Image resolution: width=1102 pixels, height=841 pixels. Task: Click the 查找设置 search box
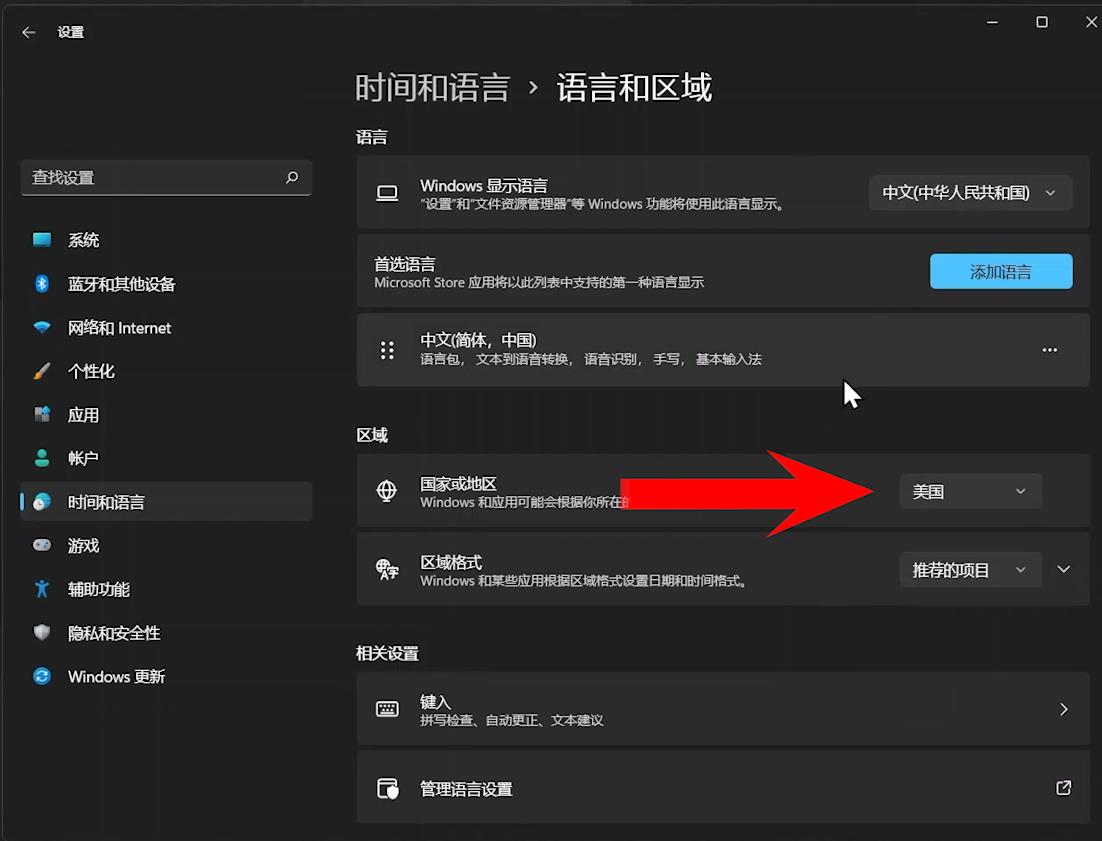tap(165, 177)
